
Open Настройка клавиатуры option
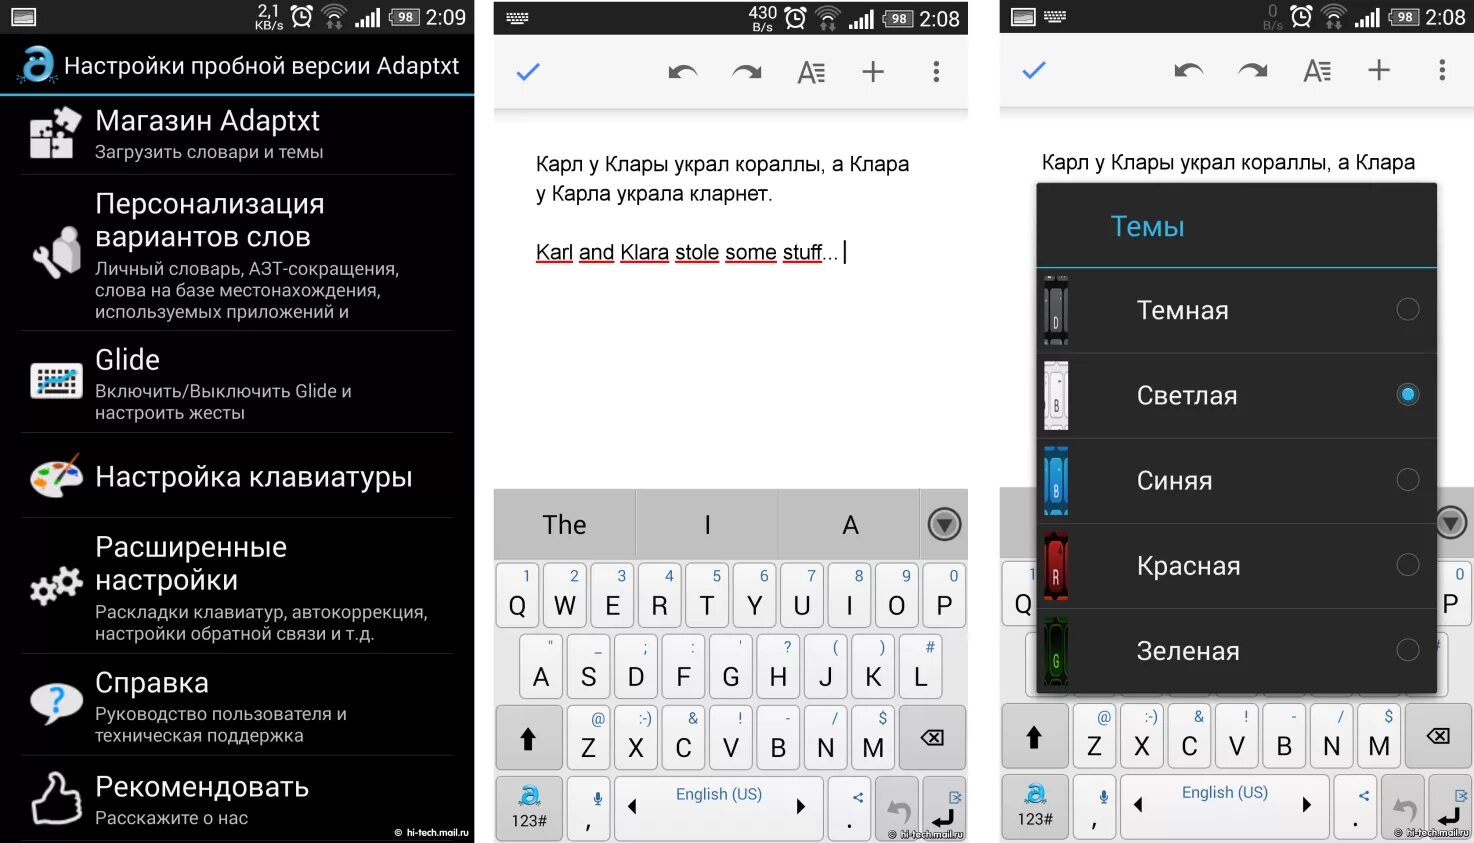pos(237,476)
